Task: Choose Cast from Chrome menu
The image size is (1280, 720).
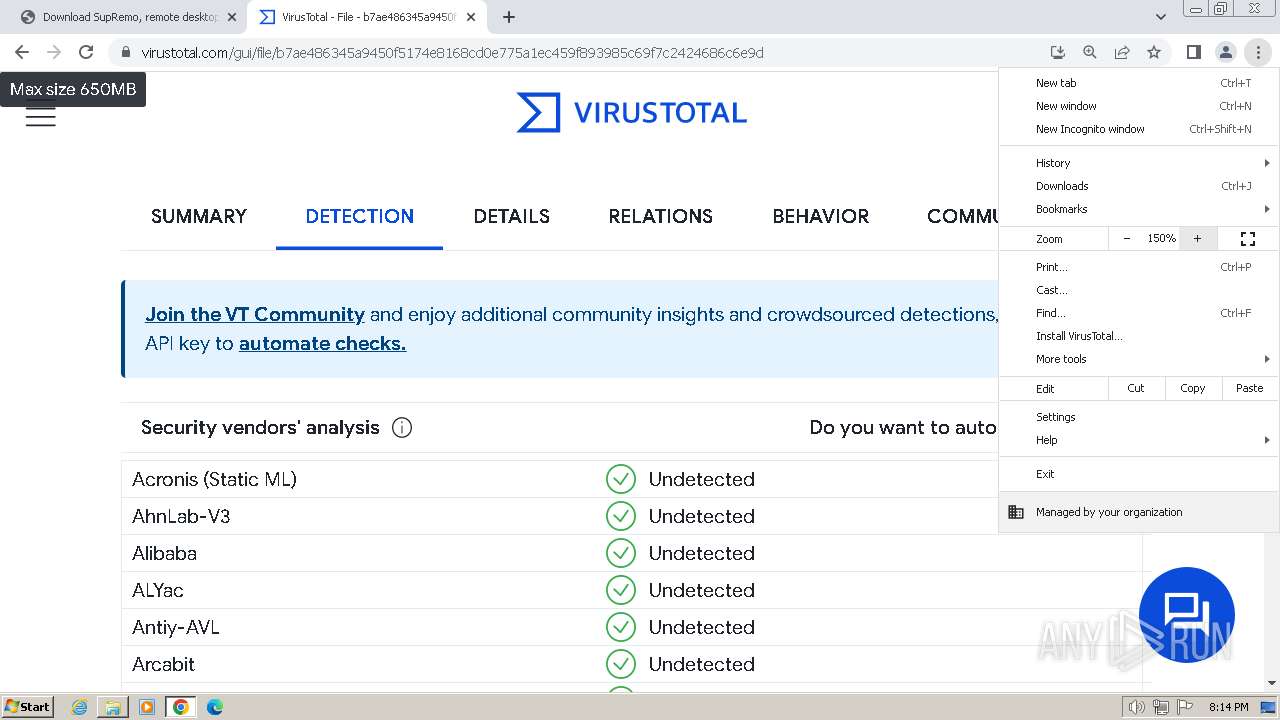Action: click(1139, 290)
